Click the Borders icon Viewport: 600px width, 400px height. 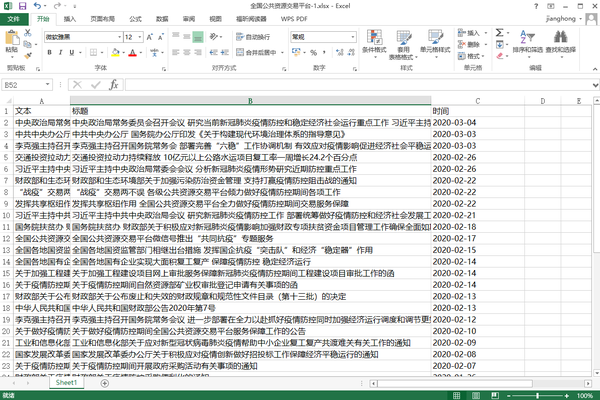tap(93, 52)
